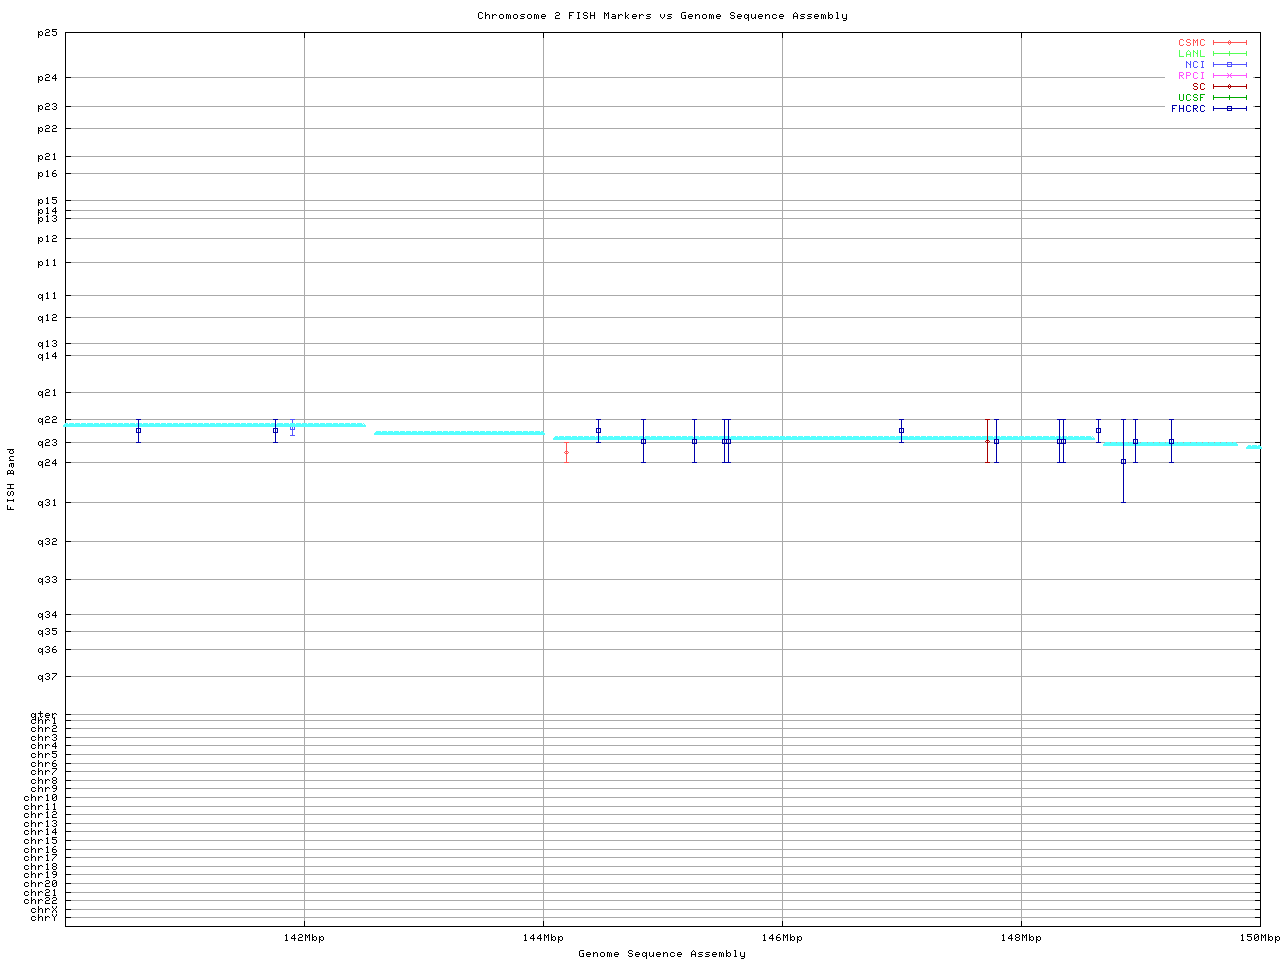Click the cyan band segment between 143 and 144Mbp
The width and height of the screenshot is (1280, 960).
click(x=459, y=433)
